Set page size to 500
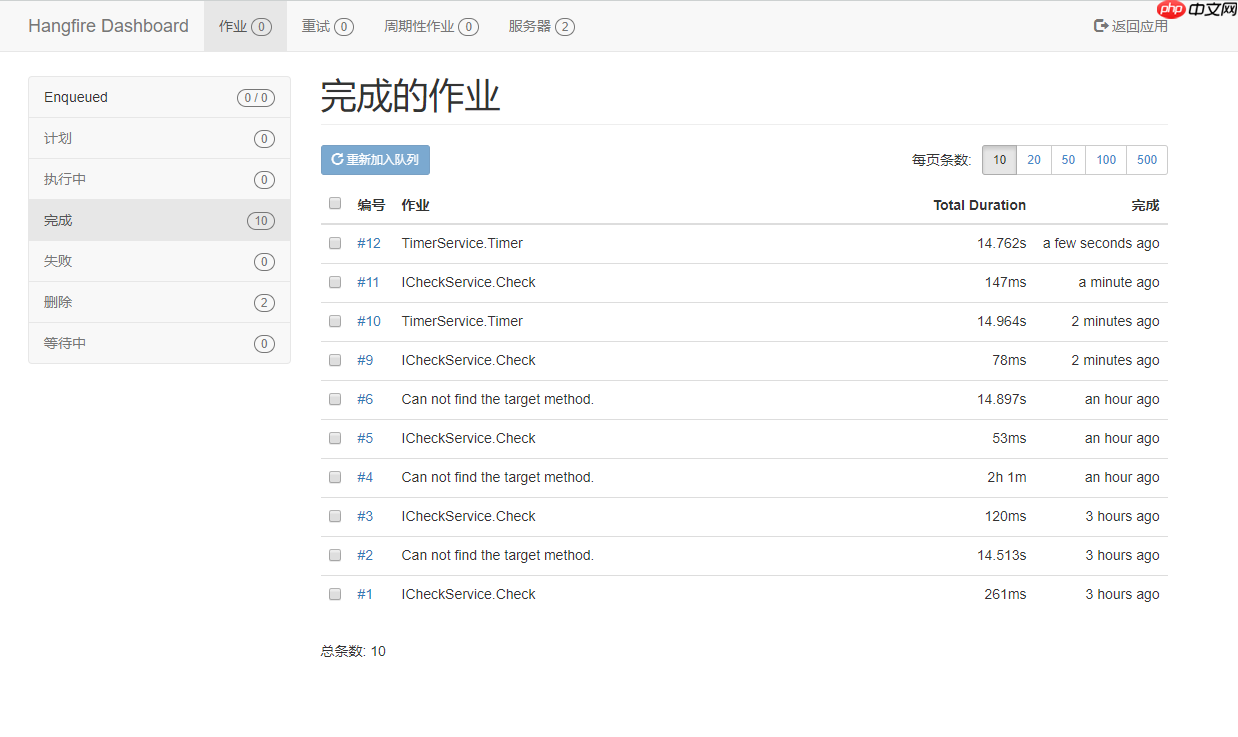1238x737 pixels. 1146,159
